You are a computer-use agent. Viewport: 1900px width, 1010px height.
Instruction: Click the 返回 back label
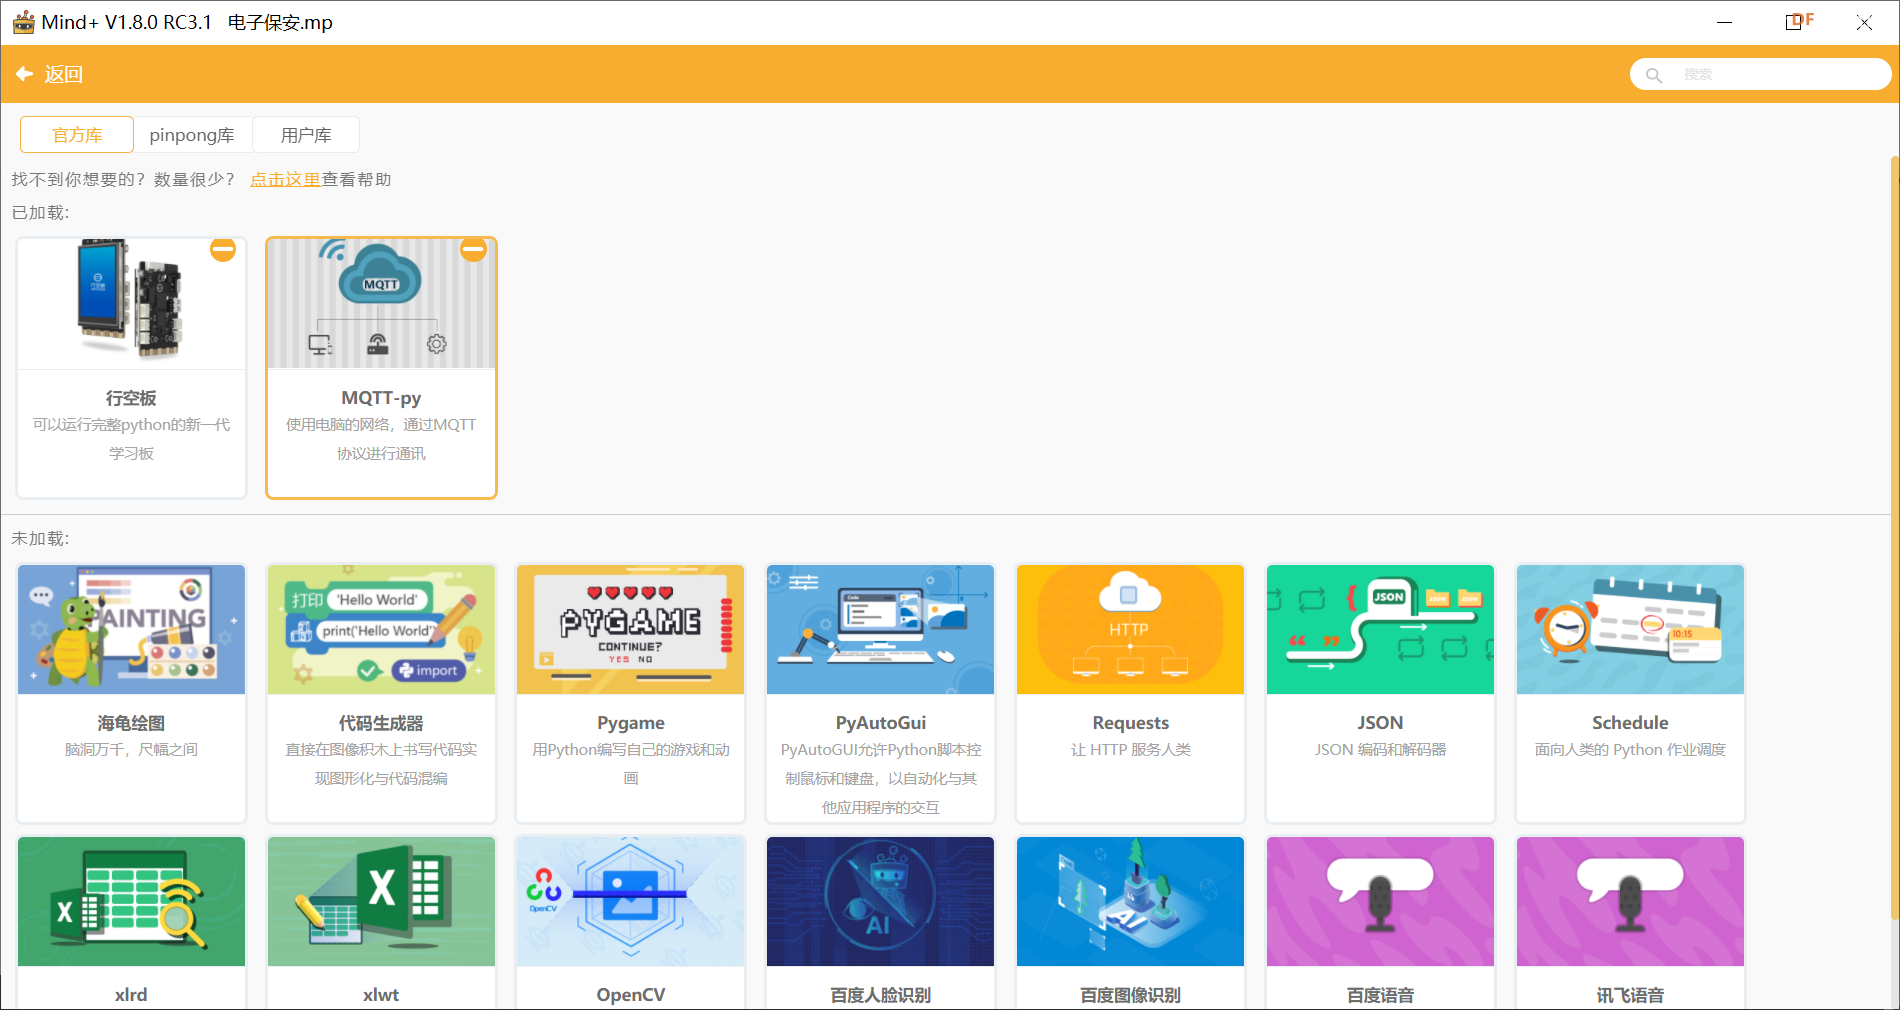64,74
